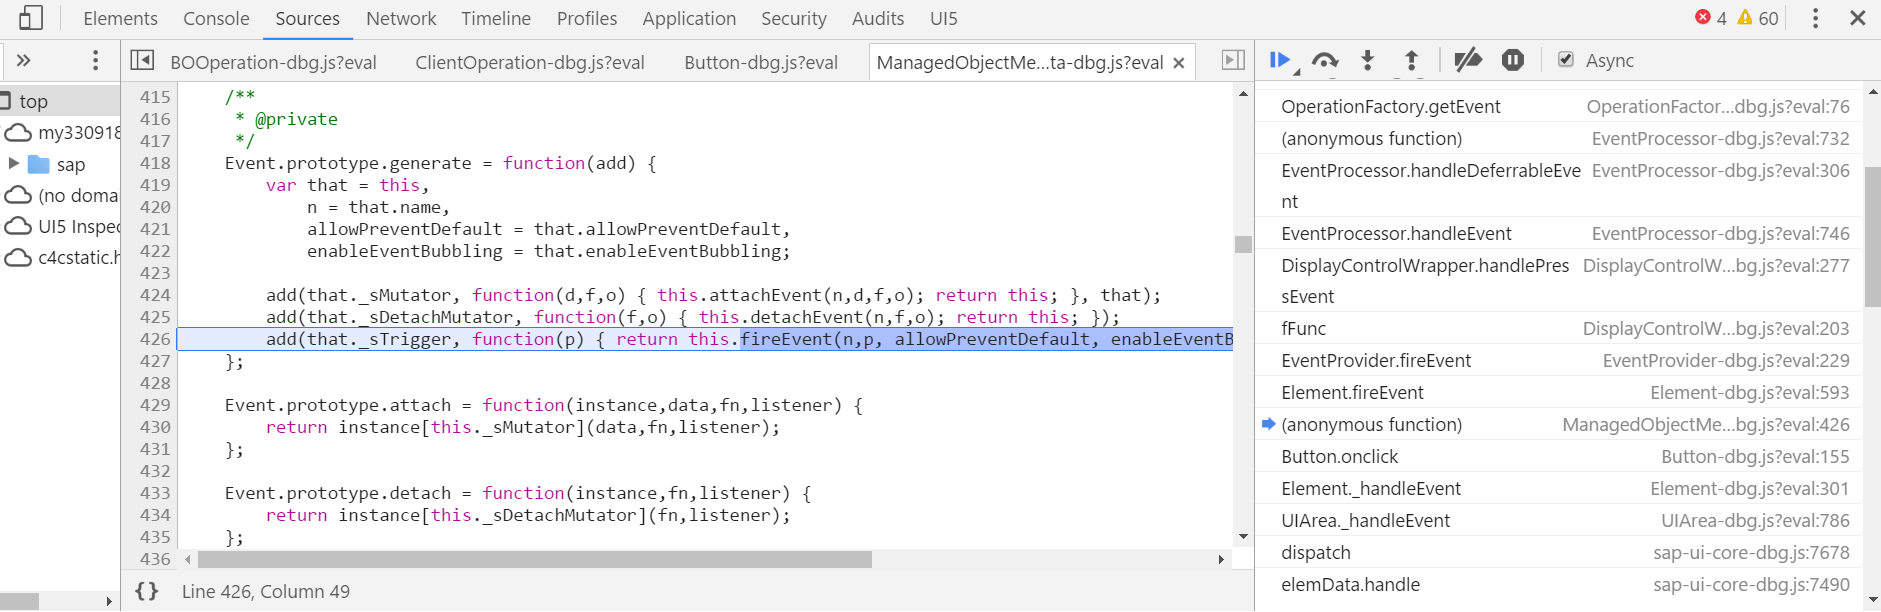1881x612 pixels.
Task: Open Button-dbg.js?eval file tab
Action: click(x=761, y=62)
